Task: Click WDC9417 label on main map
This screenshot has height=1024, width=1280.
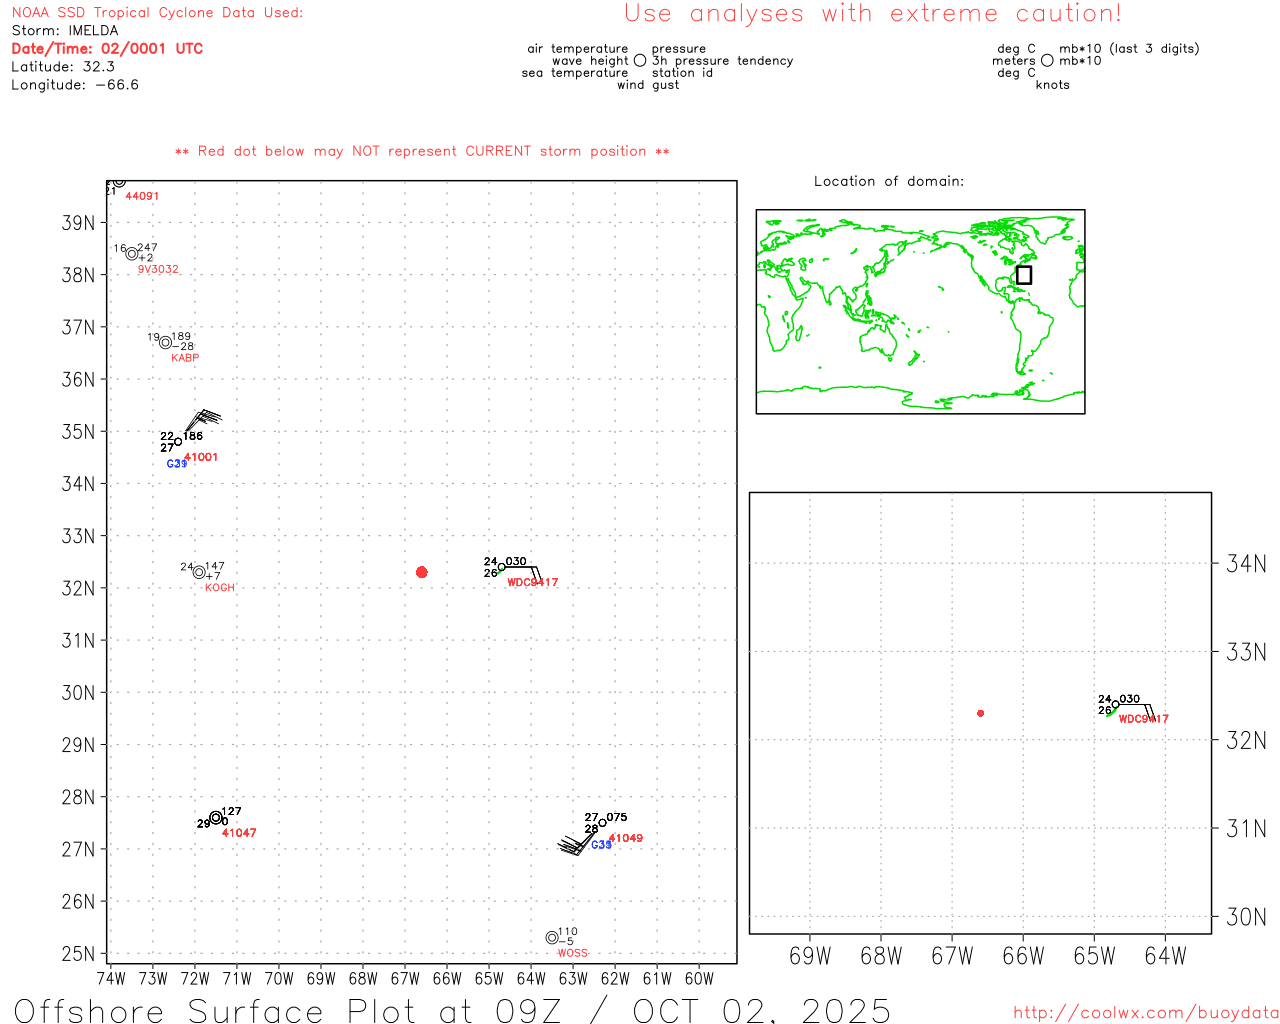Action: (x=533, y=583)
